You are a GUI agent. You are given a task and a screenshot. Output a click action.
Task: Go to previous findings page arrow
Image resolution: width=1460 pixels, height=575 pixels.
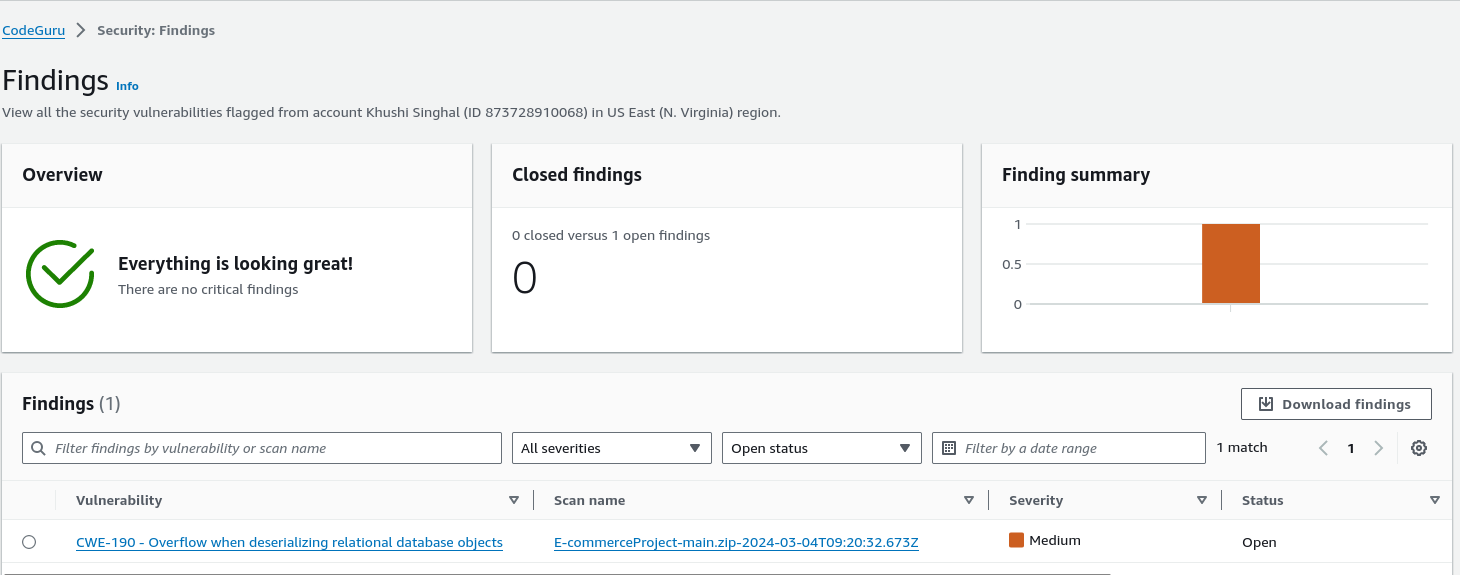click(1323, 448)
